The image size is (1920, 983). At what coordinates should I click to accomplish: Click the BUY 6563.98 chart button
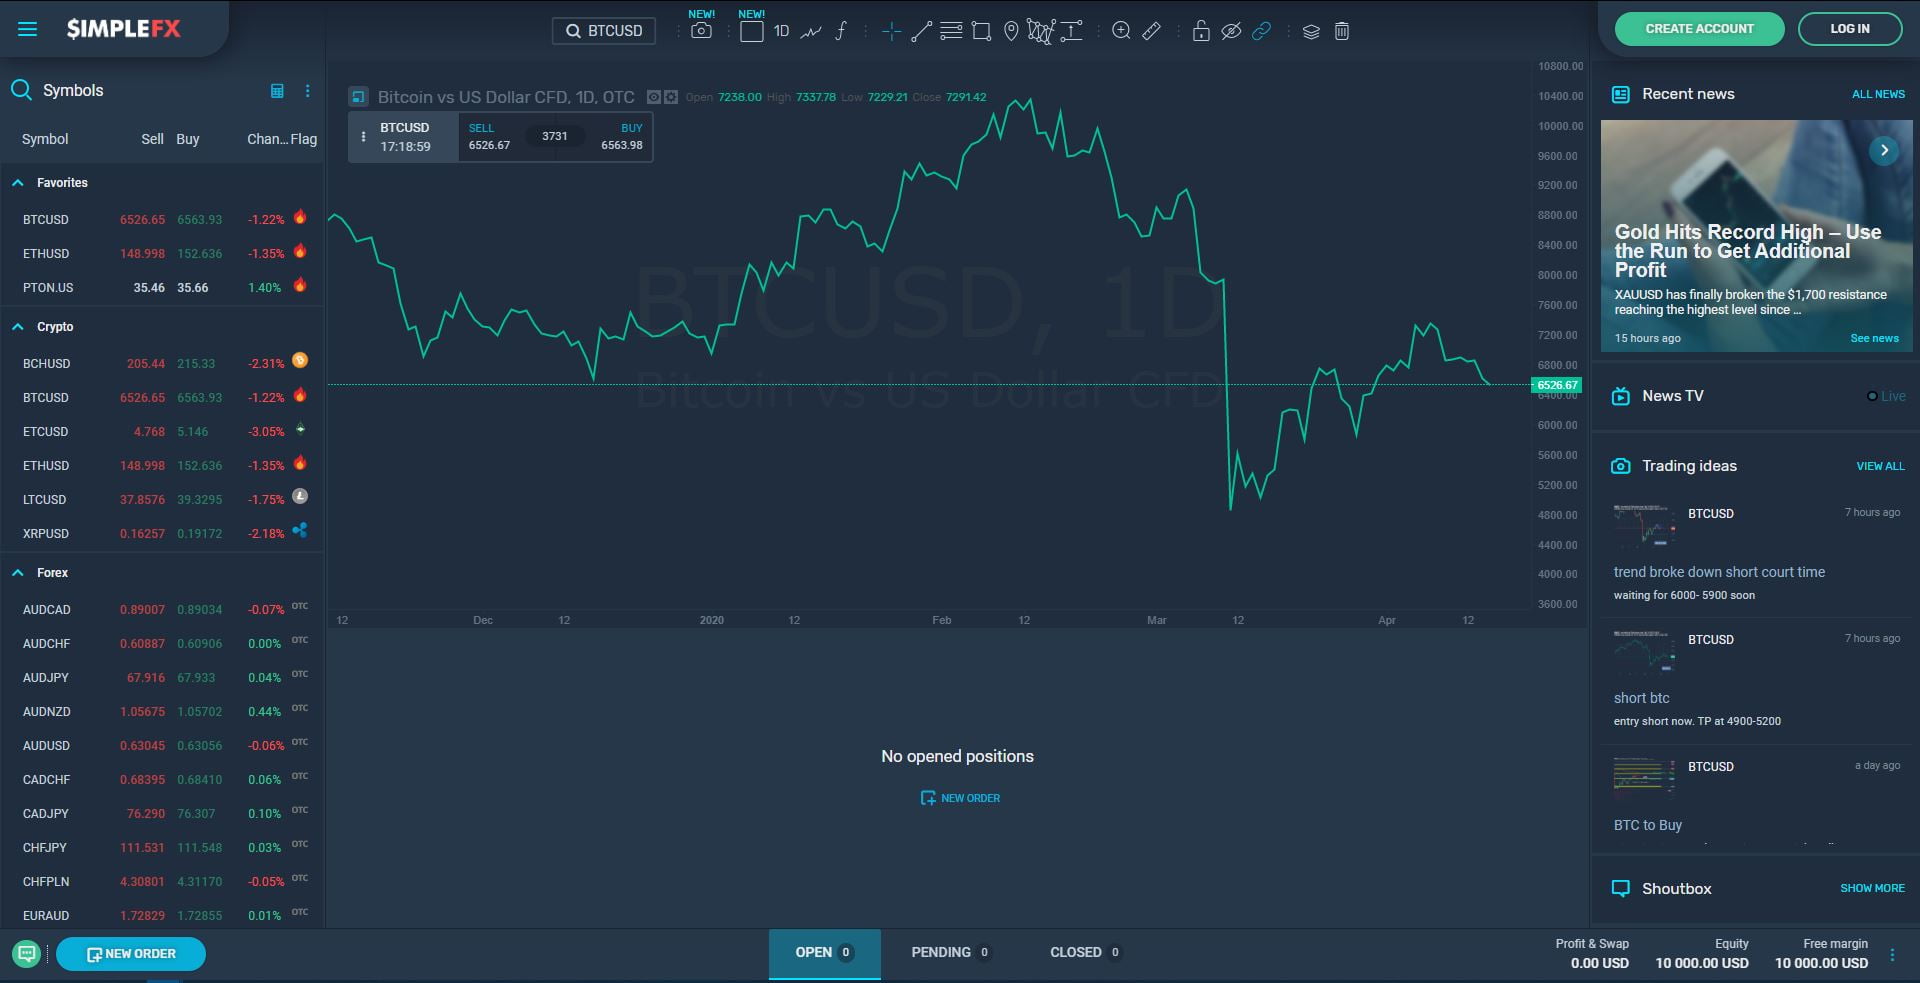(x=621, y=137)
